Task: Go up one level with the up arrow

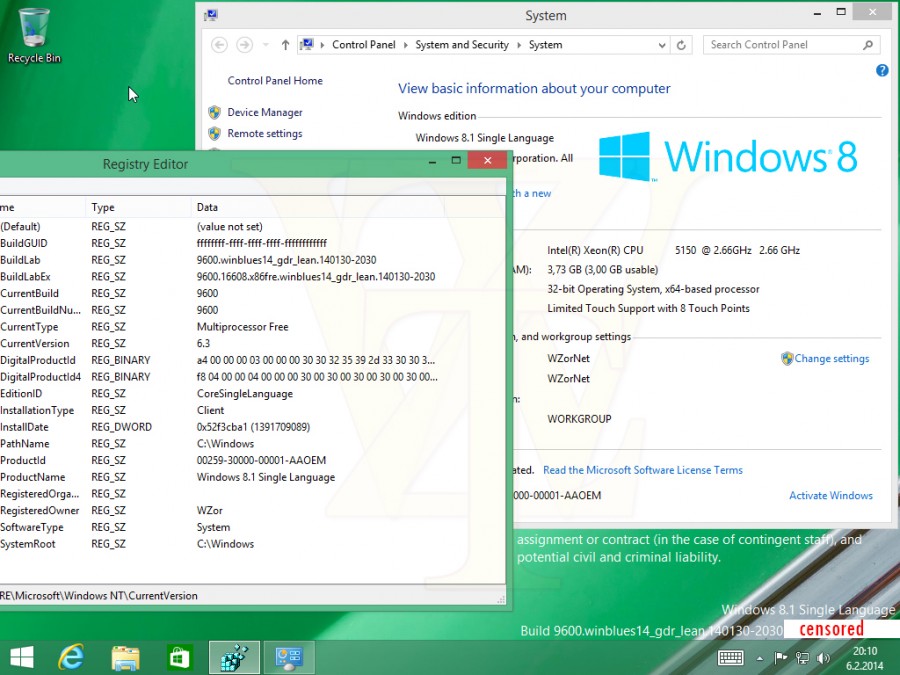Action: tap(285, 45)
